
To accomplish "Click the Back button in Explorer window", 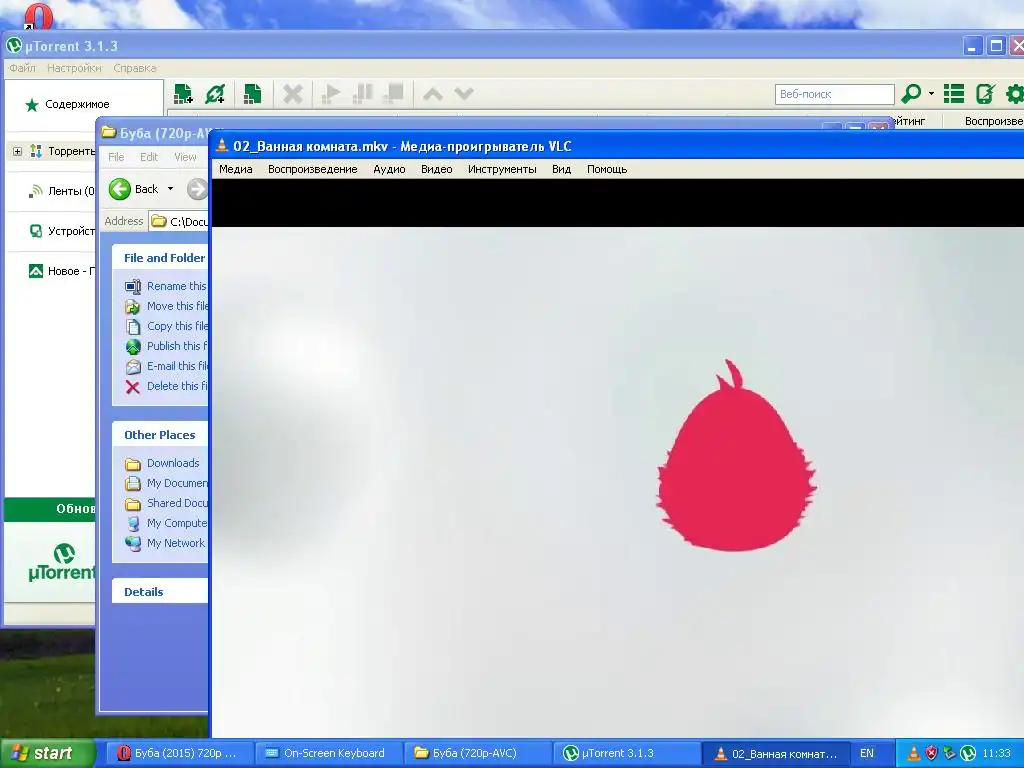I will tap(133, 189).
